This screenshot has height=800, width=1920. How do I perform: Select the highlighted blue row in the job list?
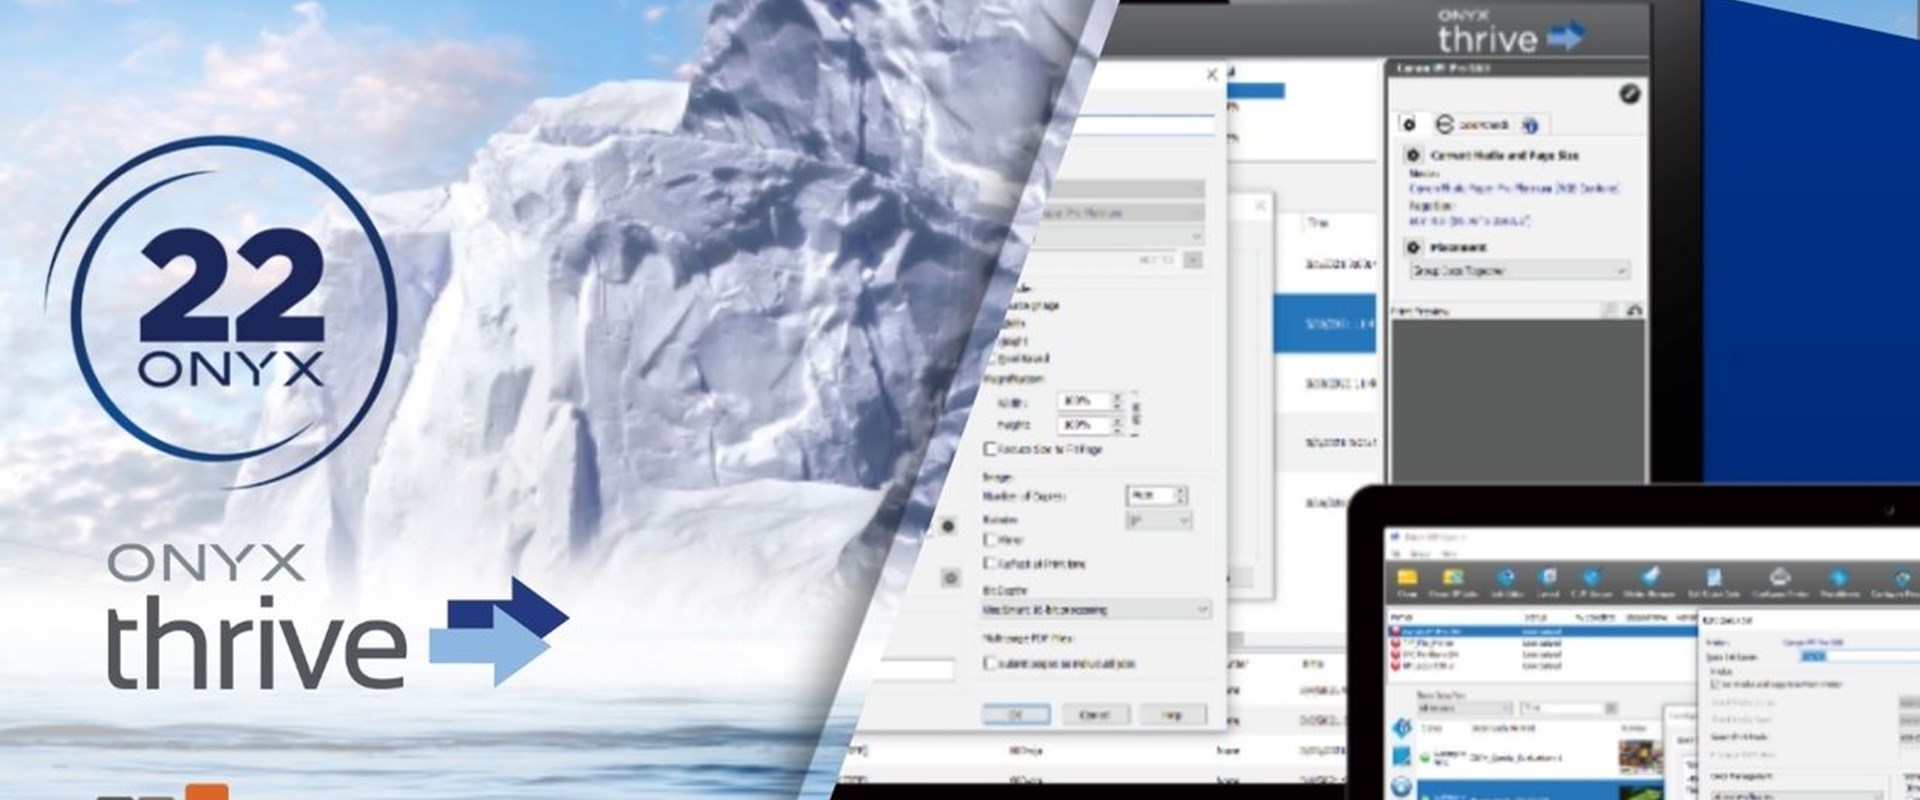(x=1325, y=323)
